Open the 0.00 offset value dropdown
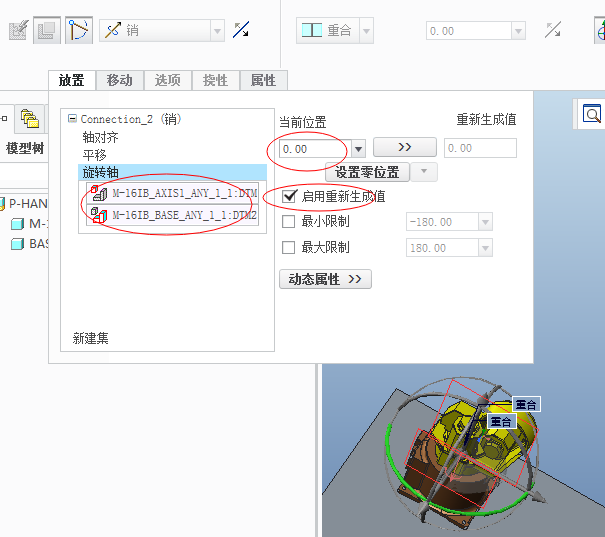Image resolution: width=605 pixels, height=537 pixels. pyautogui.click(x=518, y=31)
